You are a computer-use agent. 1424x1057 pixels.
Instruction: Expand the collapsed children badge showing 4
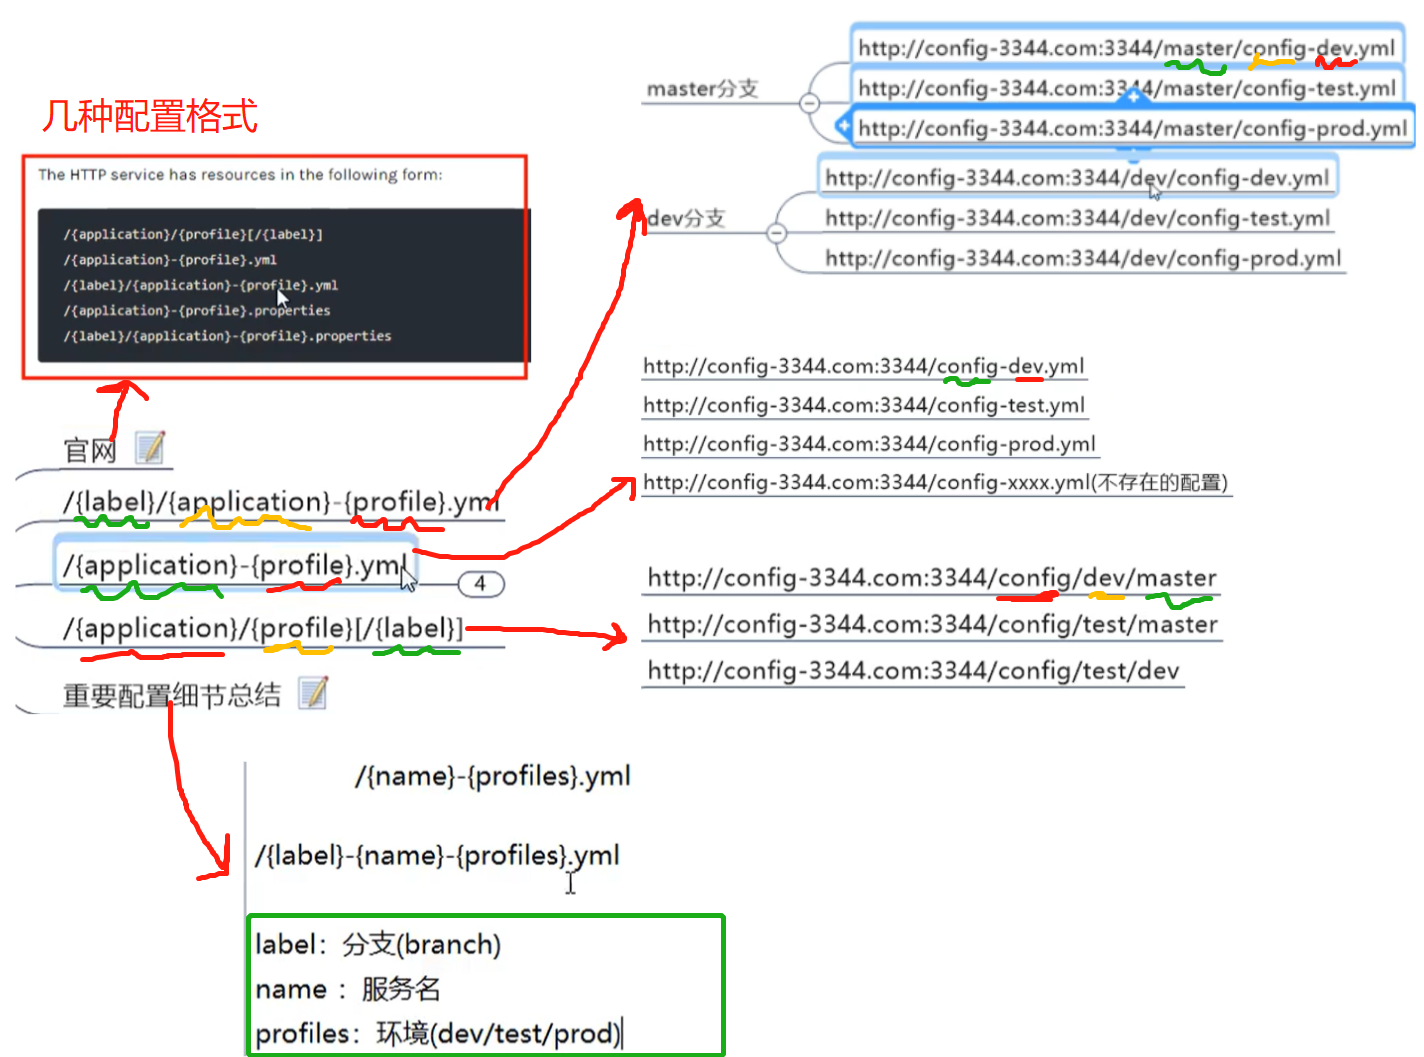[481, 584]
